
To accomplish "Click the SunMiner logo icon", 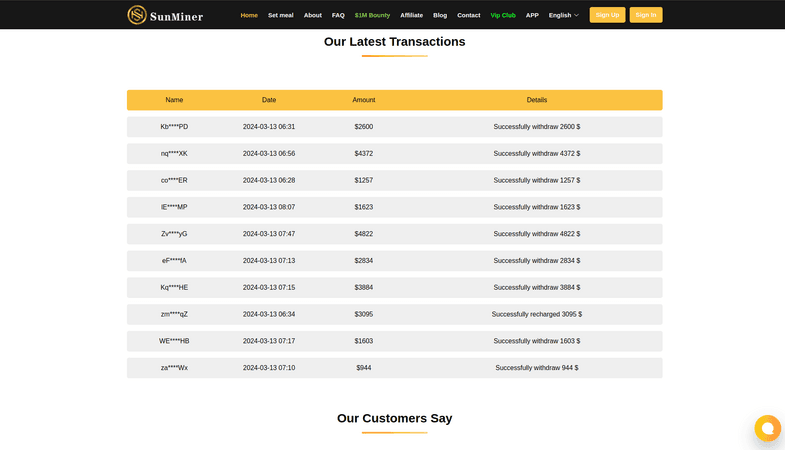I will 137,15.
